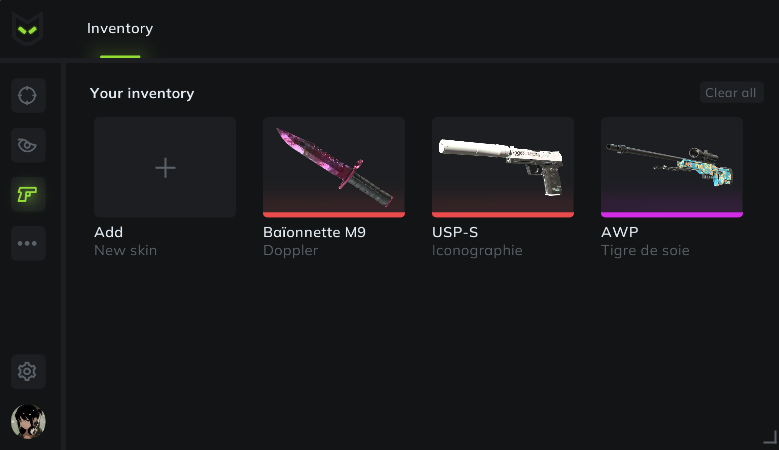Open the three-dots more options sidebar icon
This screenshot has width=779, height=450.
(x=28, y=243)
